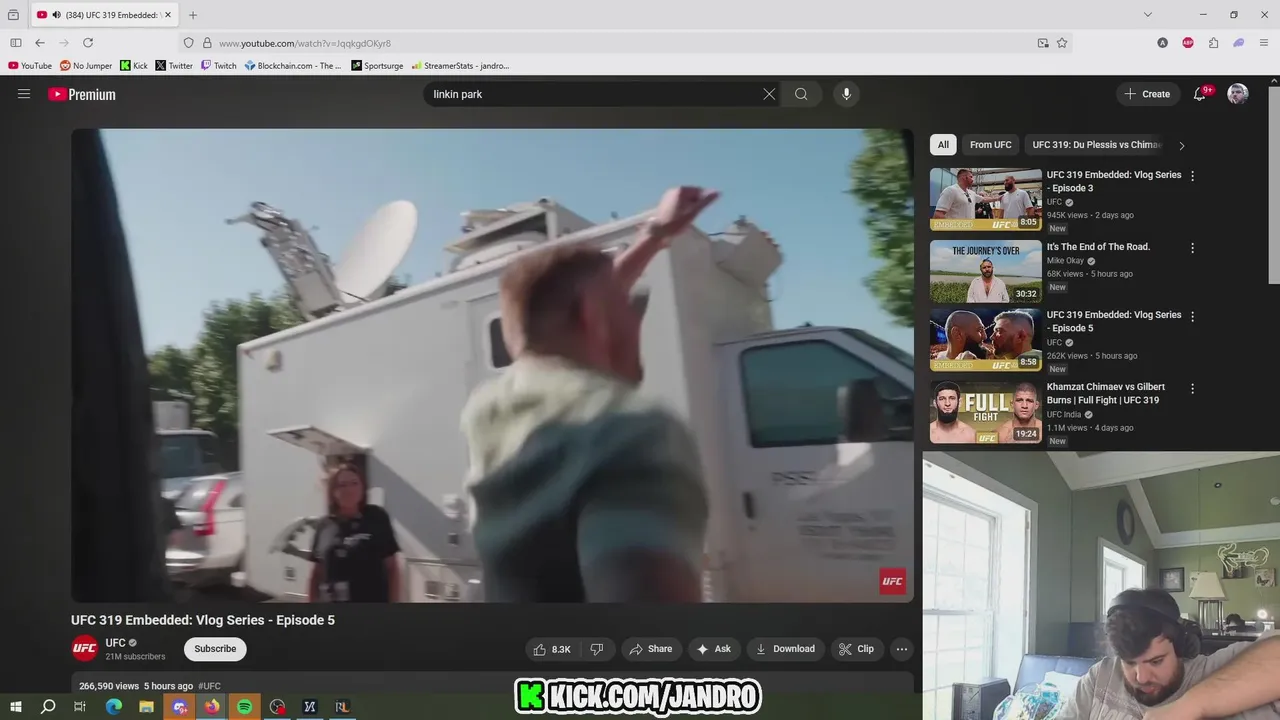The height and width of the screenshot is (720, 1280).
Task: Open the Sportsurge bookmark
Action: point(377,66)
